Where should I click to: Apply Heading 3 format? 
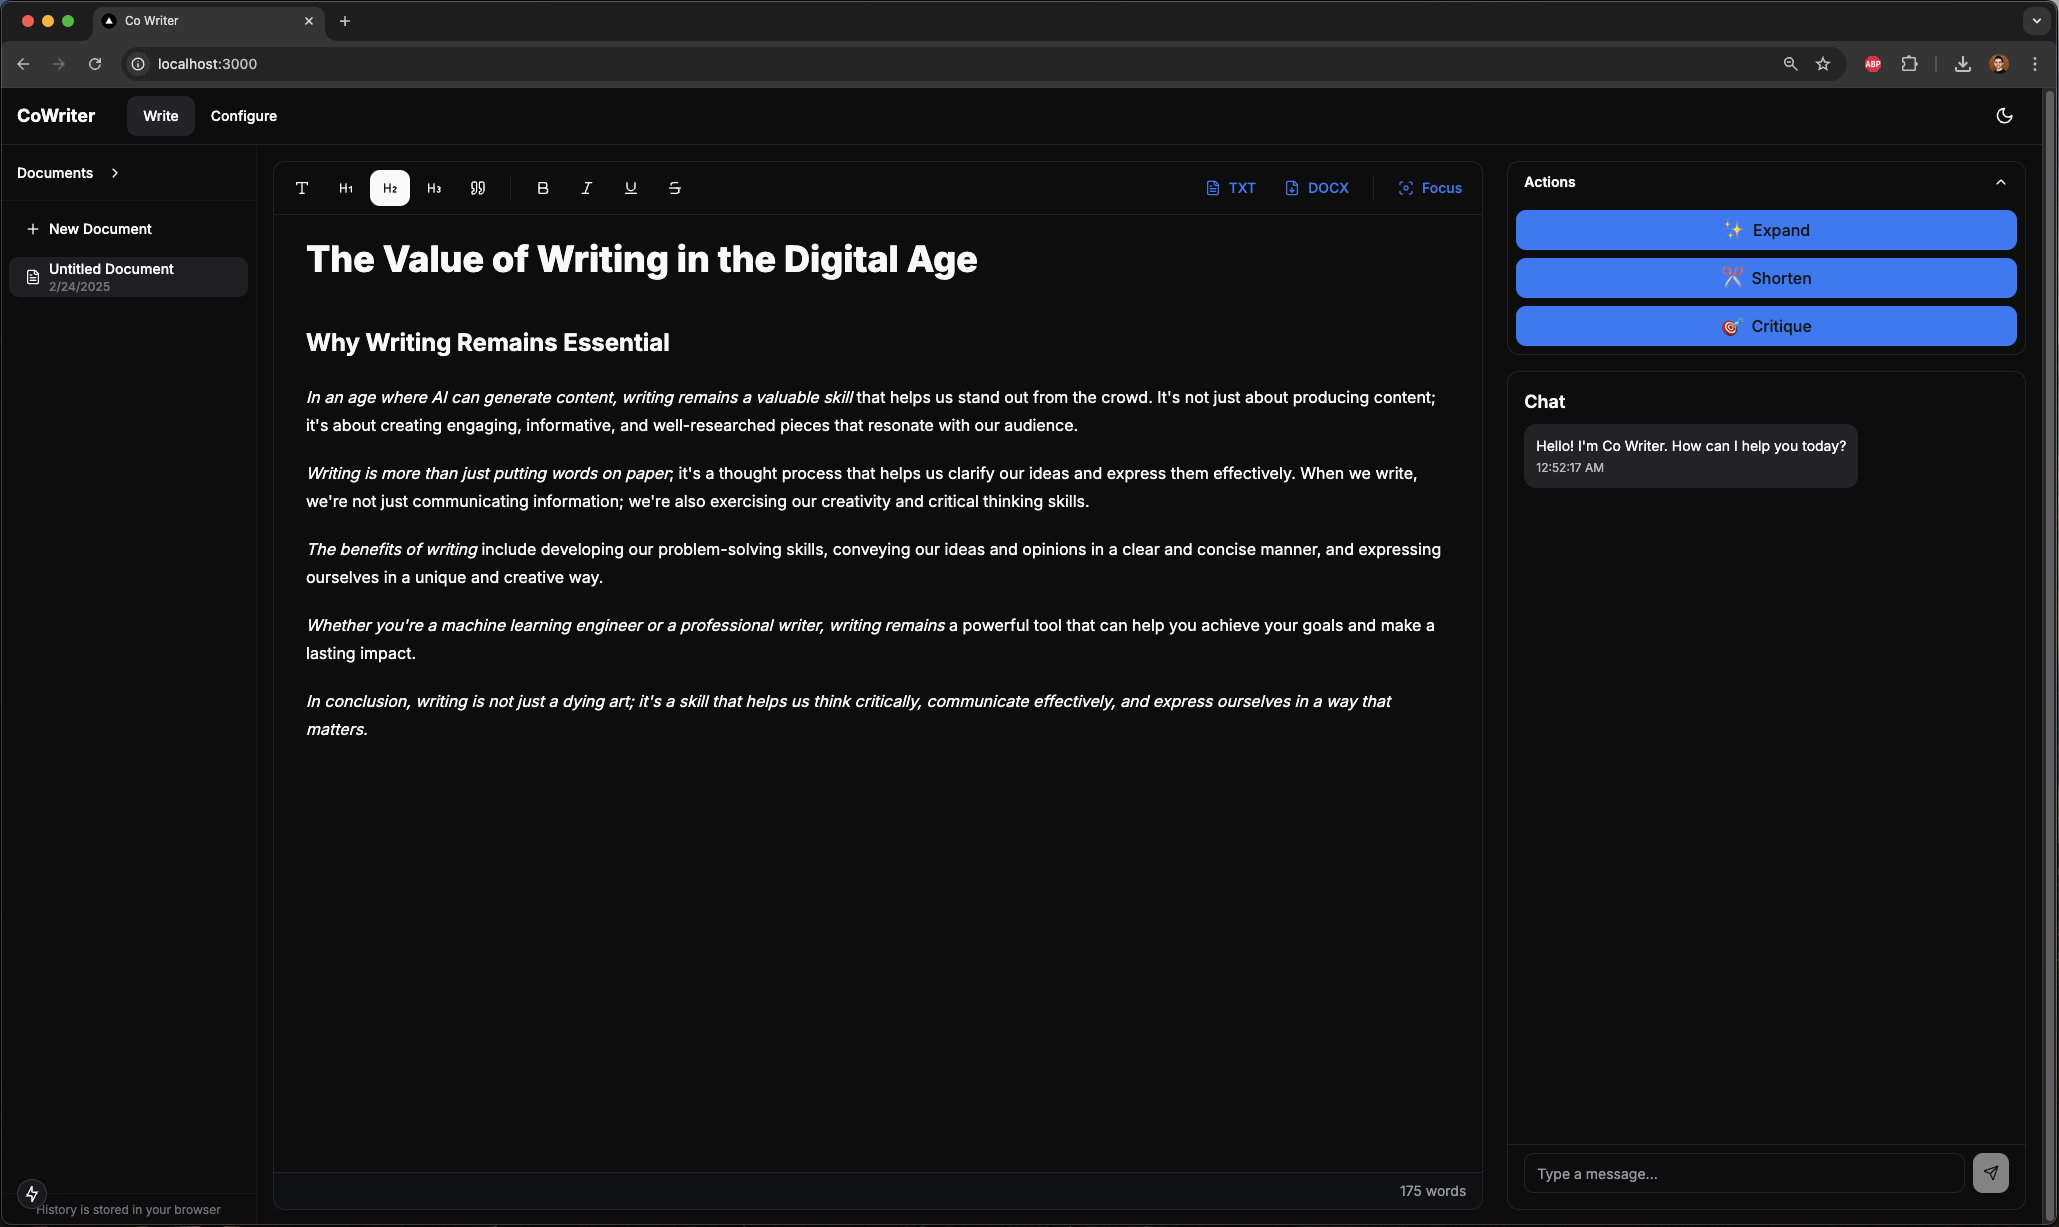(434, 188)
